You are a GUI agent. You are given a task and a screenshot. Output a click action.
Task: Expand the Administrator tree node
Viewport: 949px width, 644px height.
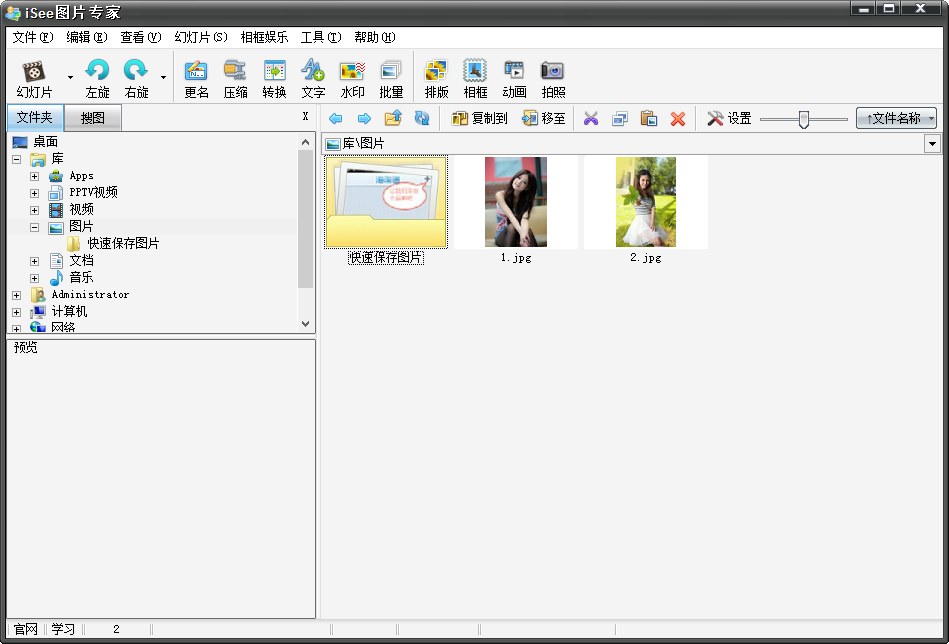[16, 295]
